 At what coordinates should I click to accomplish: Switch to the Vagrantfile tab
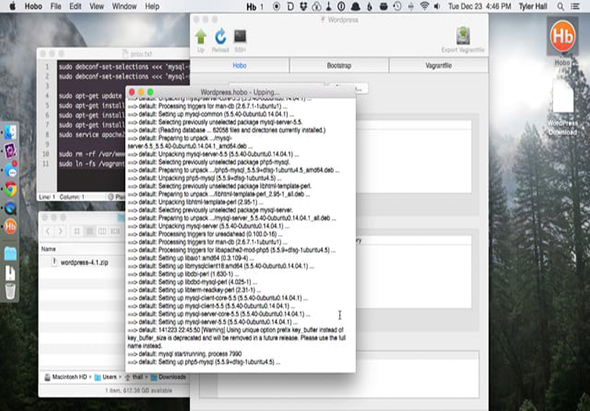(x=438, y=65)
